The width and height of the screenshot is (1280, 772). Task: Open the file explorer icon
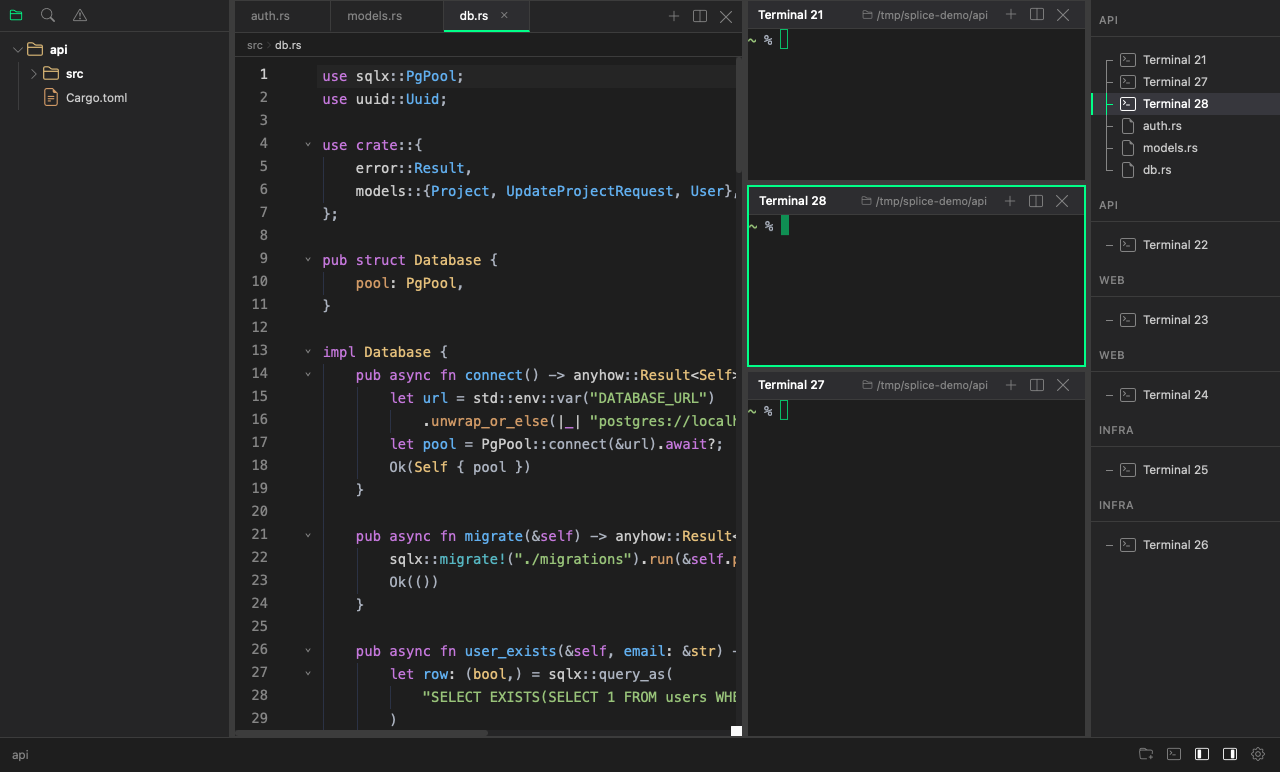click(15, 15)
